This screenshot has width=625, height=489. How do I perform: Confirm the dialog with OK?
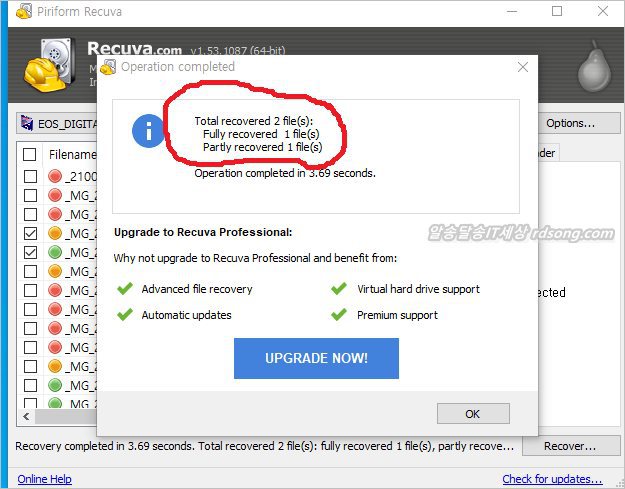click(x=473, y=413)
